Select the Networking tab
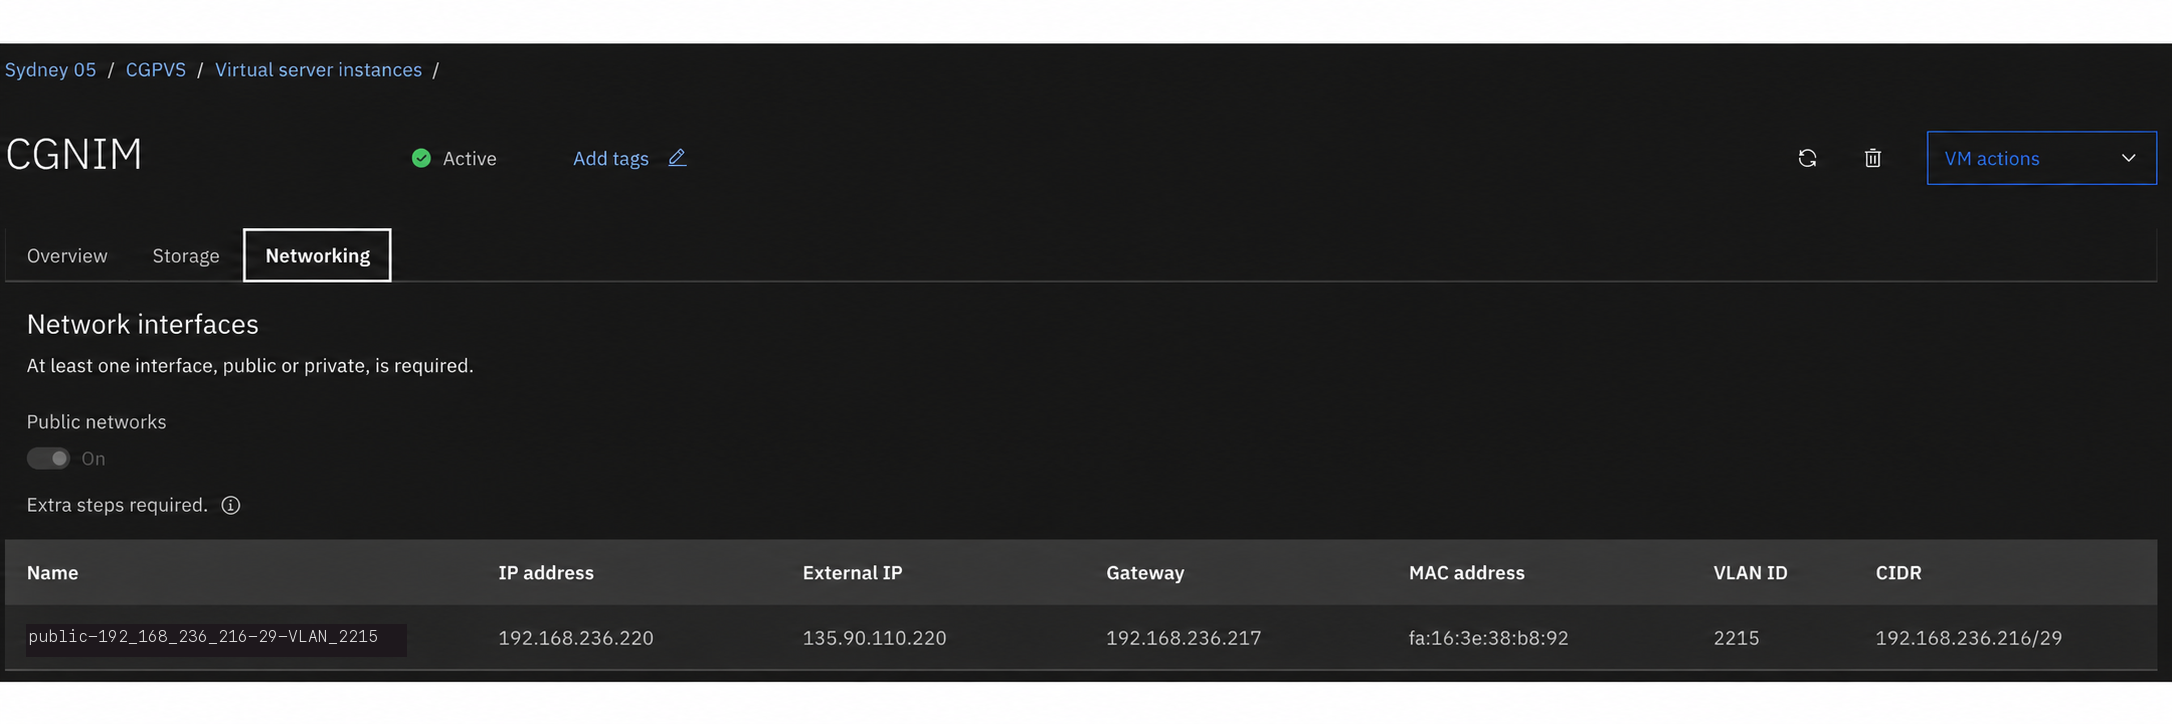This screenshot has width=2172, height=724. click(x=317, y=256)
